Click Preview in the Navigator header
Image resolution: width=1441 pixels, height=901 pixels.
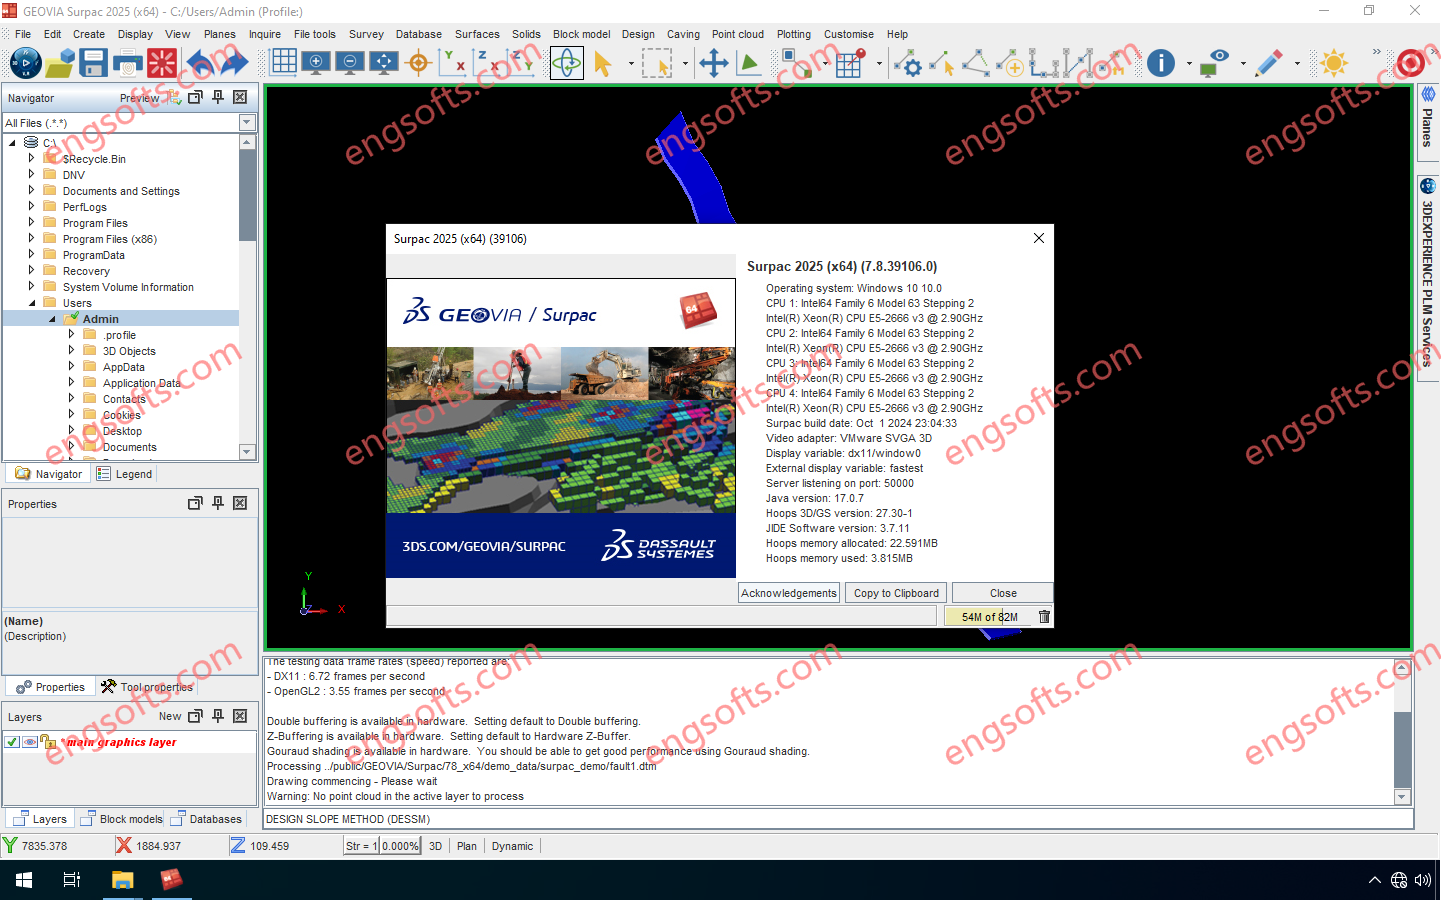[x=139, y=98]
